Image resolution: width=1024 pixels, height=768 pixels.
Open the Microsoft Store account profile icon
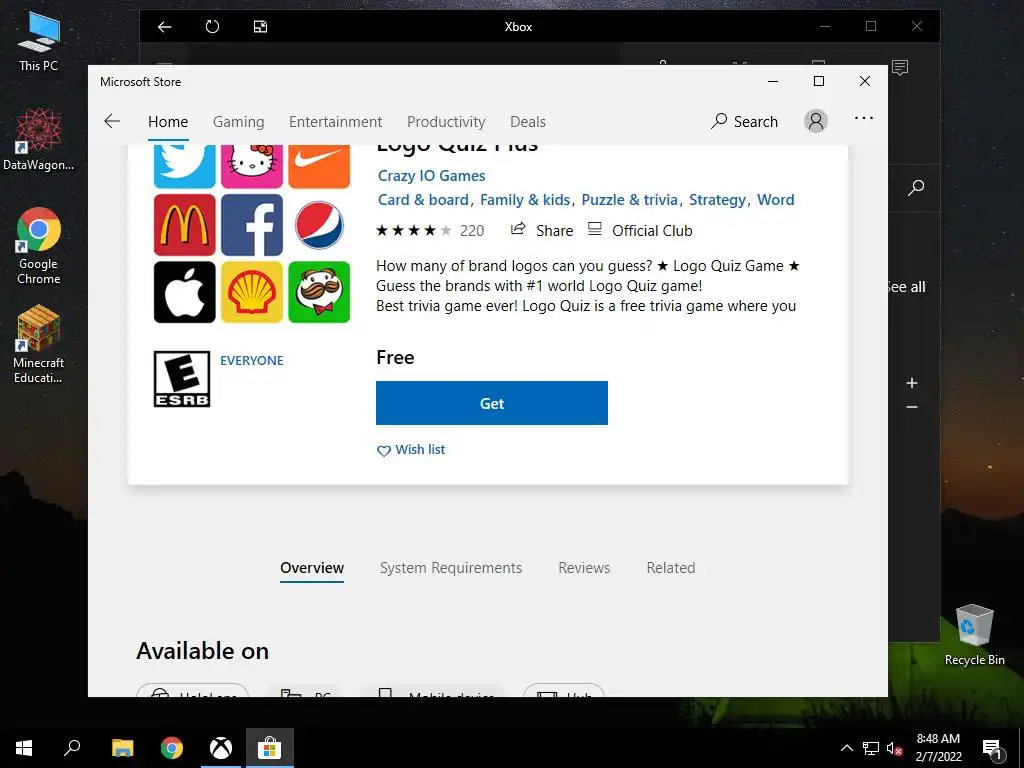816,121
